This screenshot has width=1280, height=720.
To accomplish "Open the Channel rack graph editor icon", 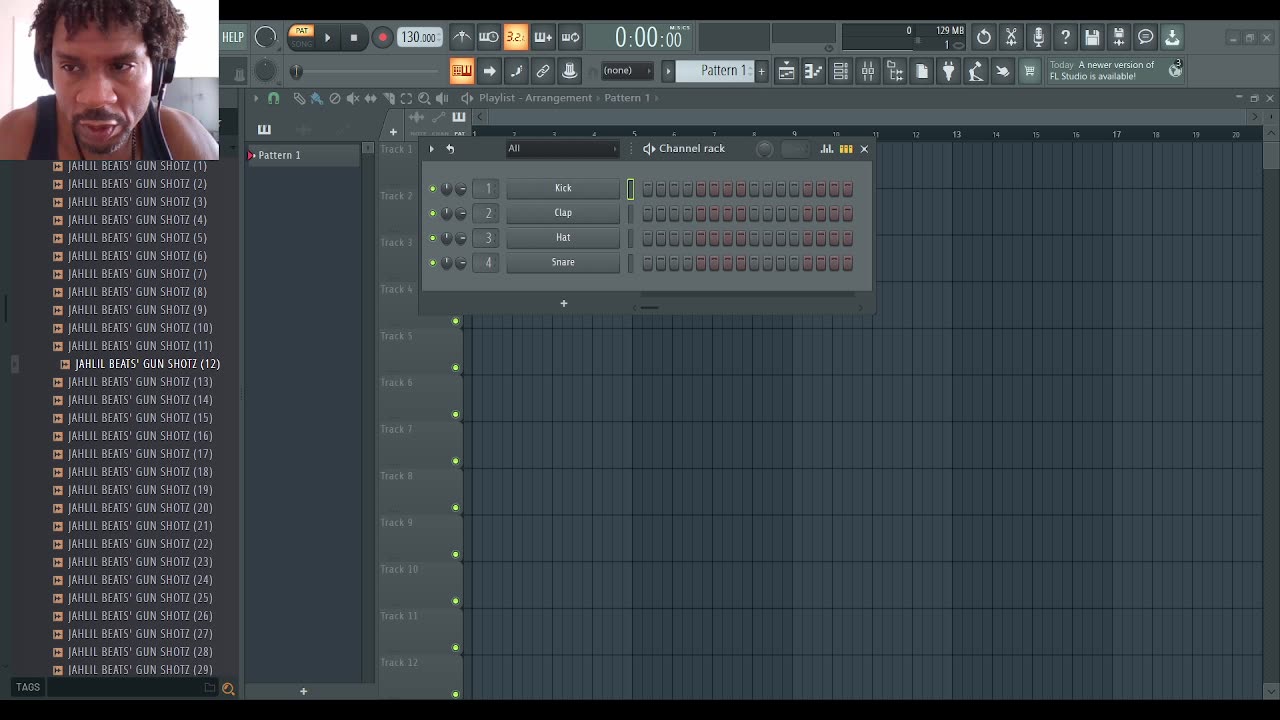I will [x=827, y=149].
